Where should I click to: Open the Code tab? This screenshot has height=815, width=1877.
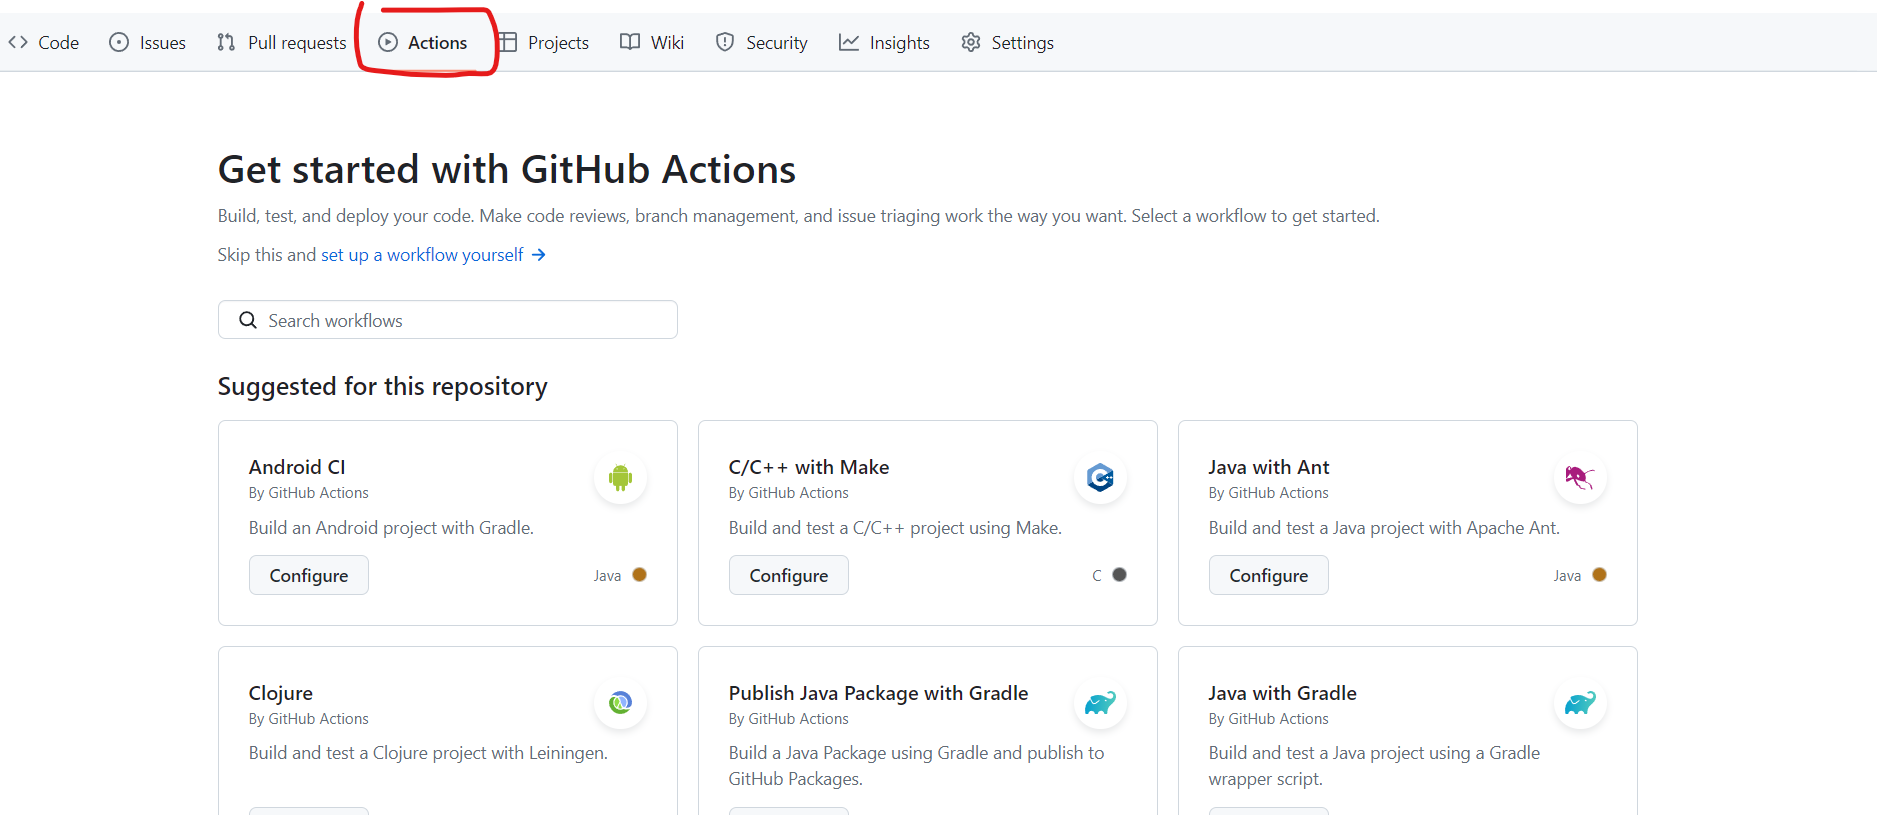[x=44, y=43]
